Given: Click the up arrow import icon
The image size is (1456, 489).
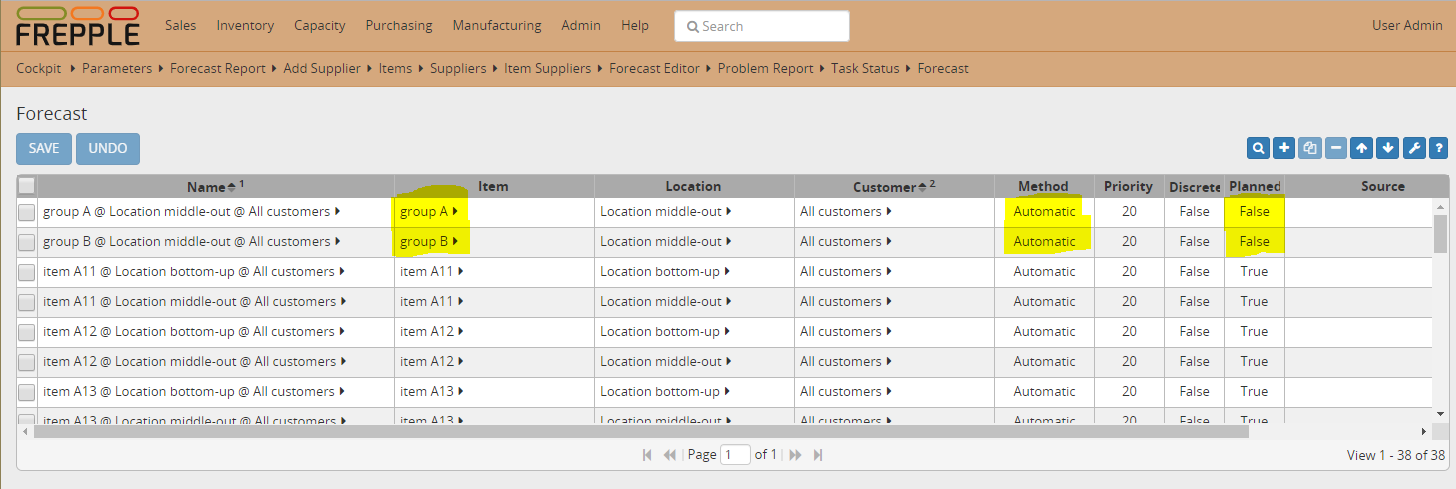Looking at the screenshot, I should (x=1361, y=148).
